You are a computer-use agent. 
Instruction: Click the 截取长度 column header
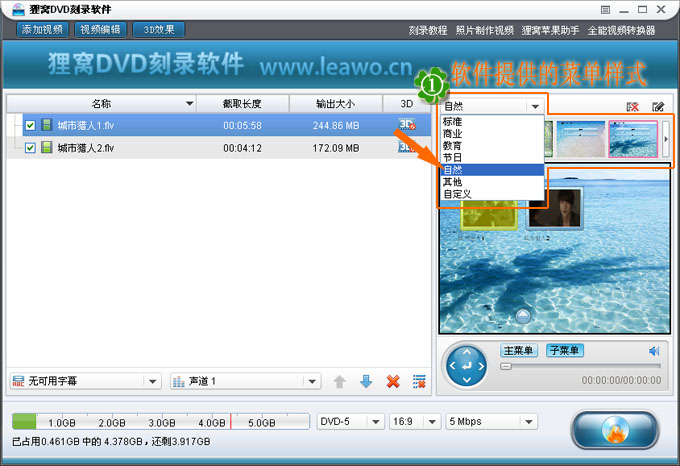click(242, 104)
